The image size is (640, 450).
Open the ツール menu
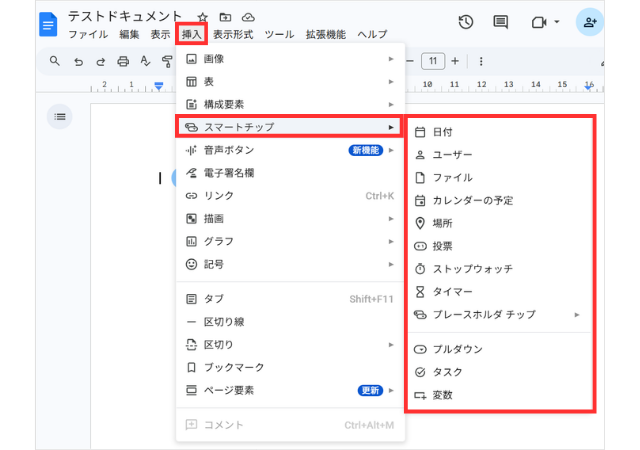pos(279,34)
